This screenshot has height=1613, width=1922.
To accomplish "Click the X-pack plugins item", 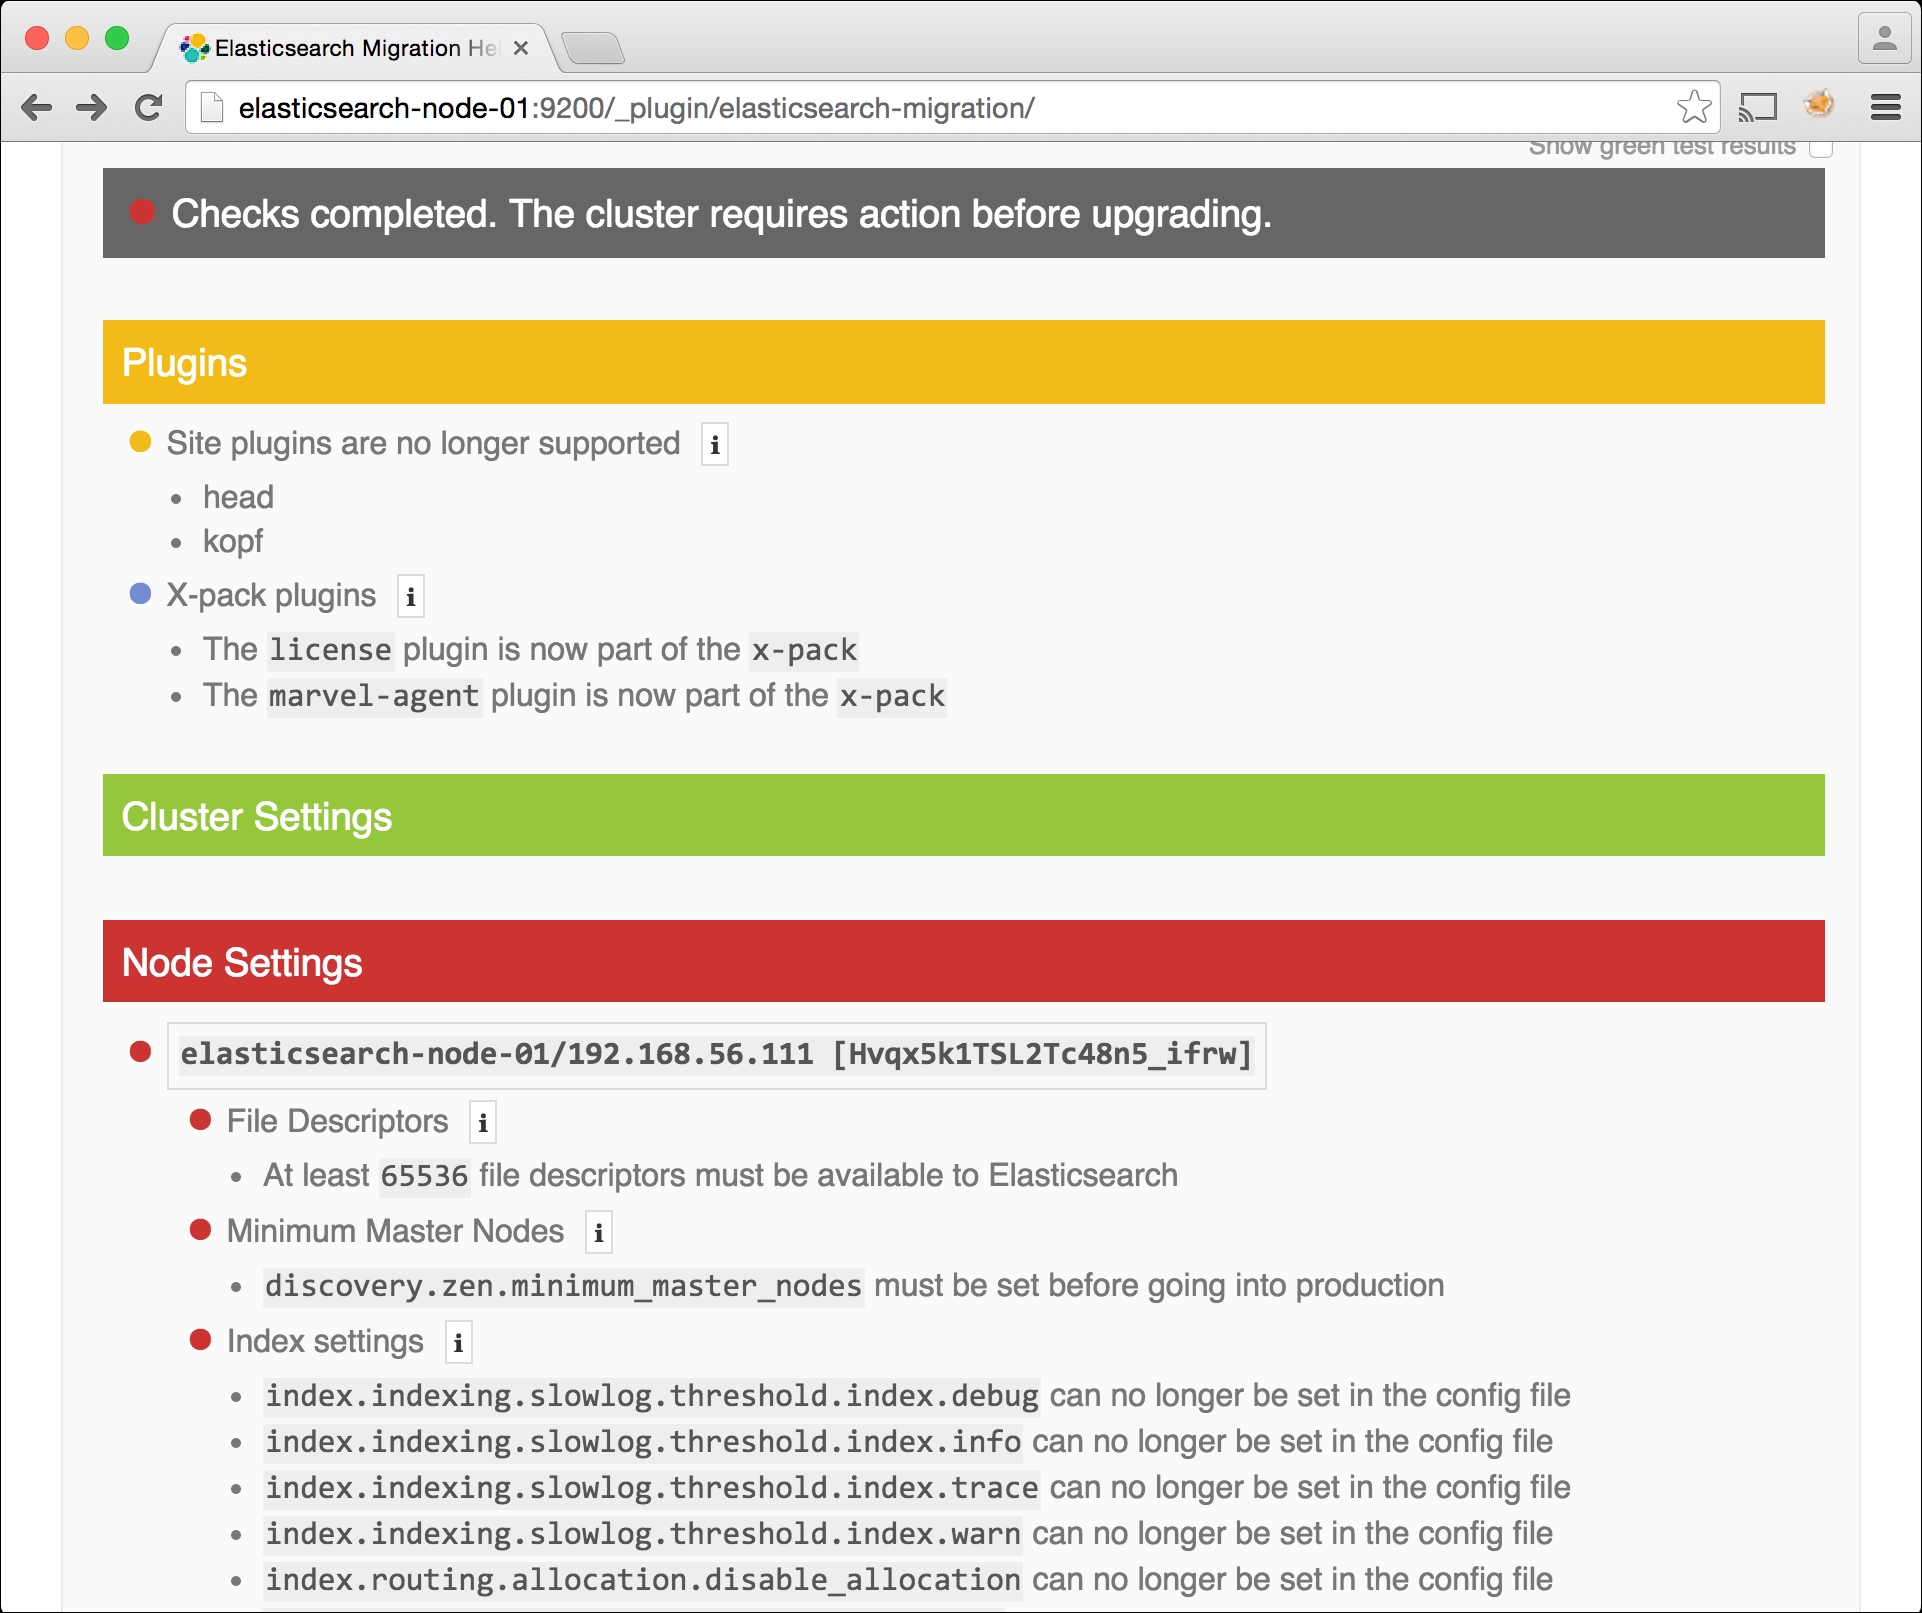I will (271, 595).
